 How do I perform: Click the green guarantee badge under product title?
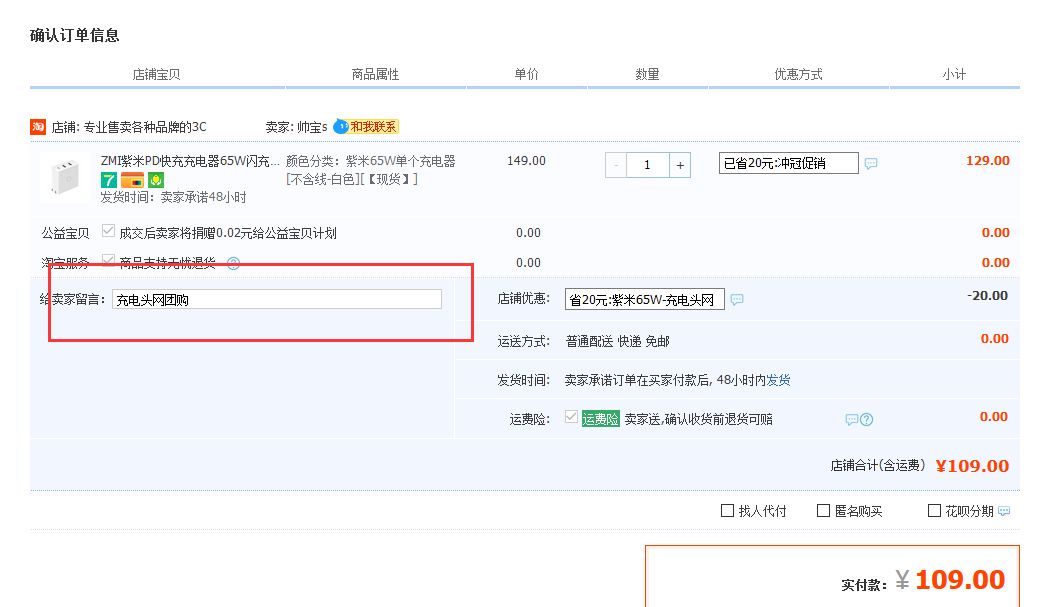point(156,180)
